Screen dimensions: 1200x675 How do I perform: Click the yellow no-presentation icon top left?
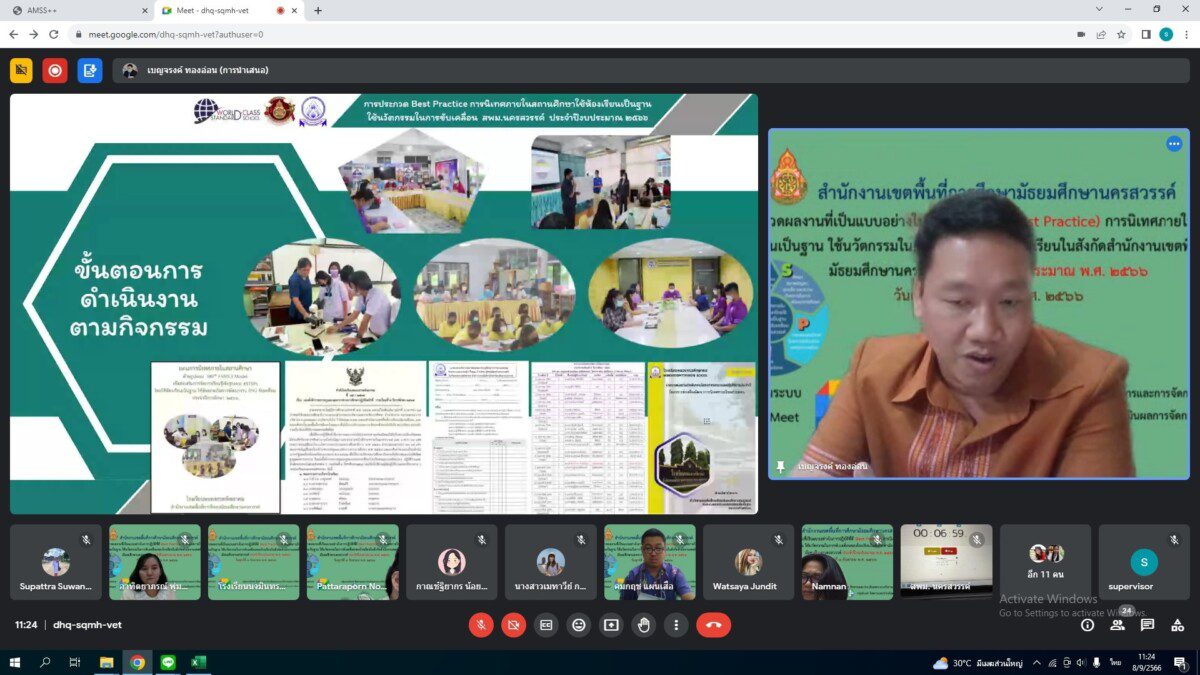click(21, 70)
